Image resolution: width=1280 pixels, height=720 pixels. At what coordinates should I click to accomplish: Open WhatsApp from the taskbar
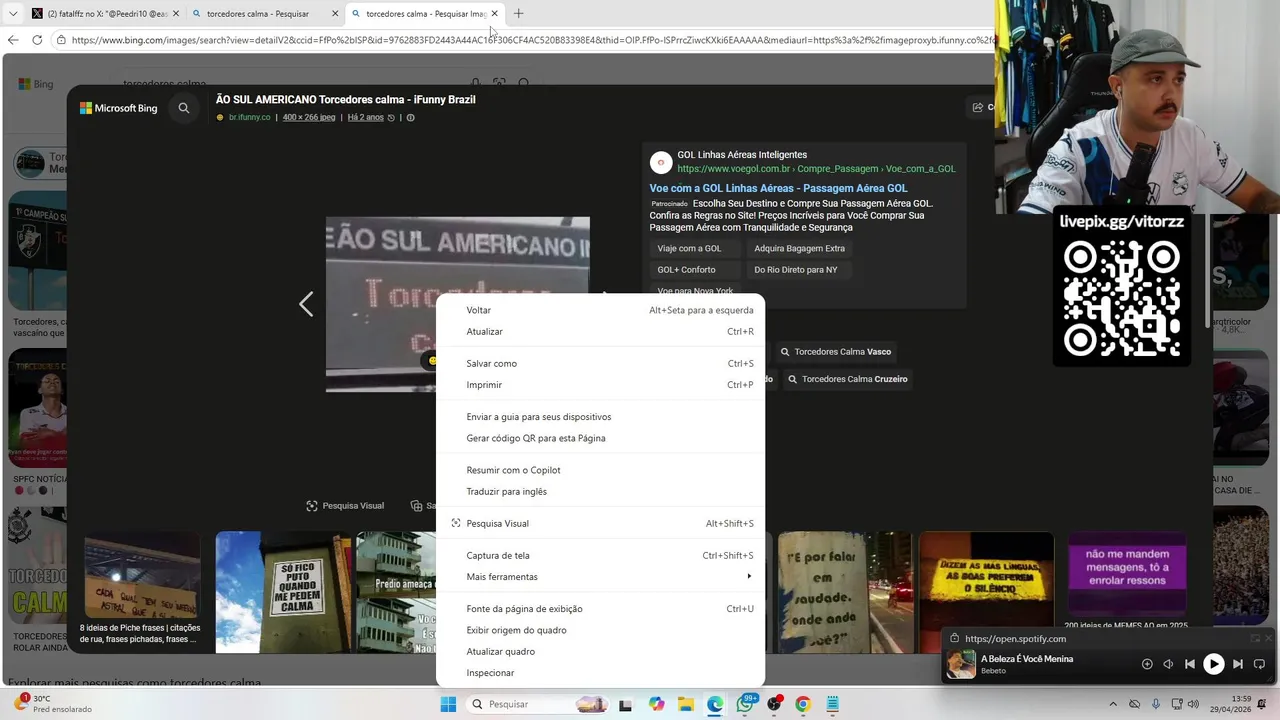[745, 704]
